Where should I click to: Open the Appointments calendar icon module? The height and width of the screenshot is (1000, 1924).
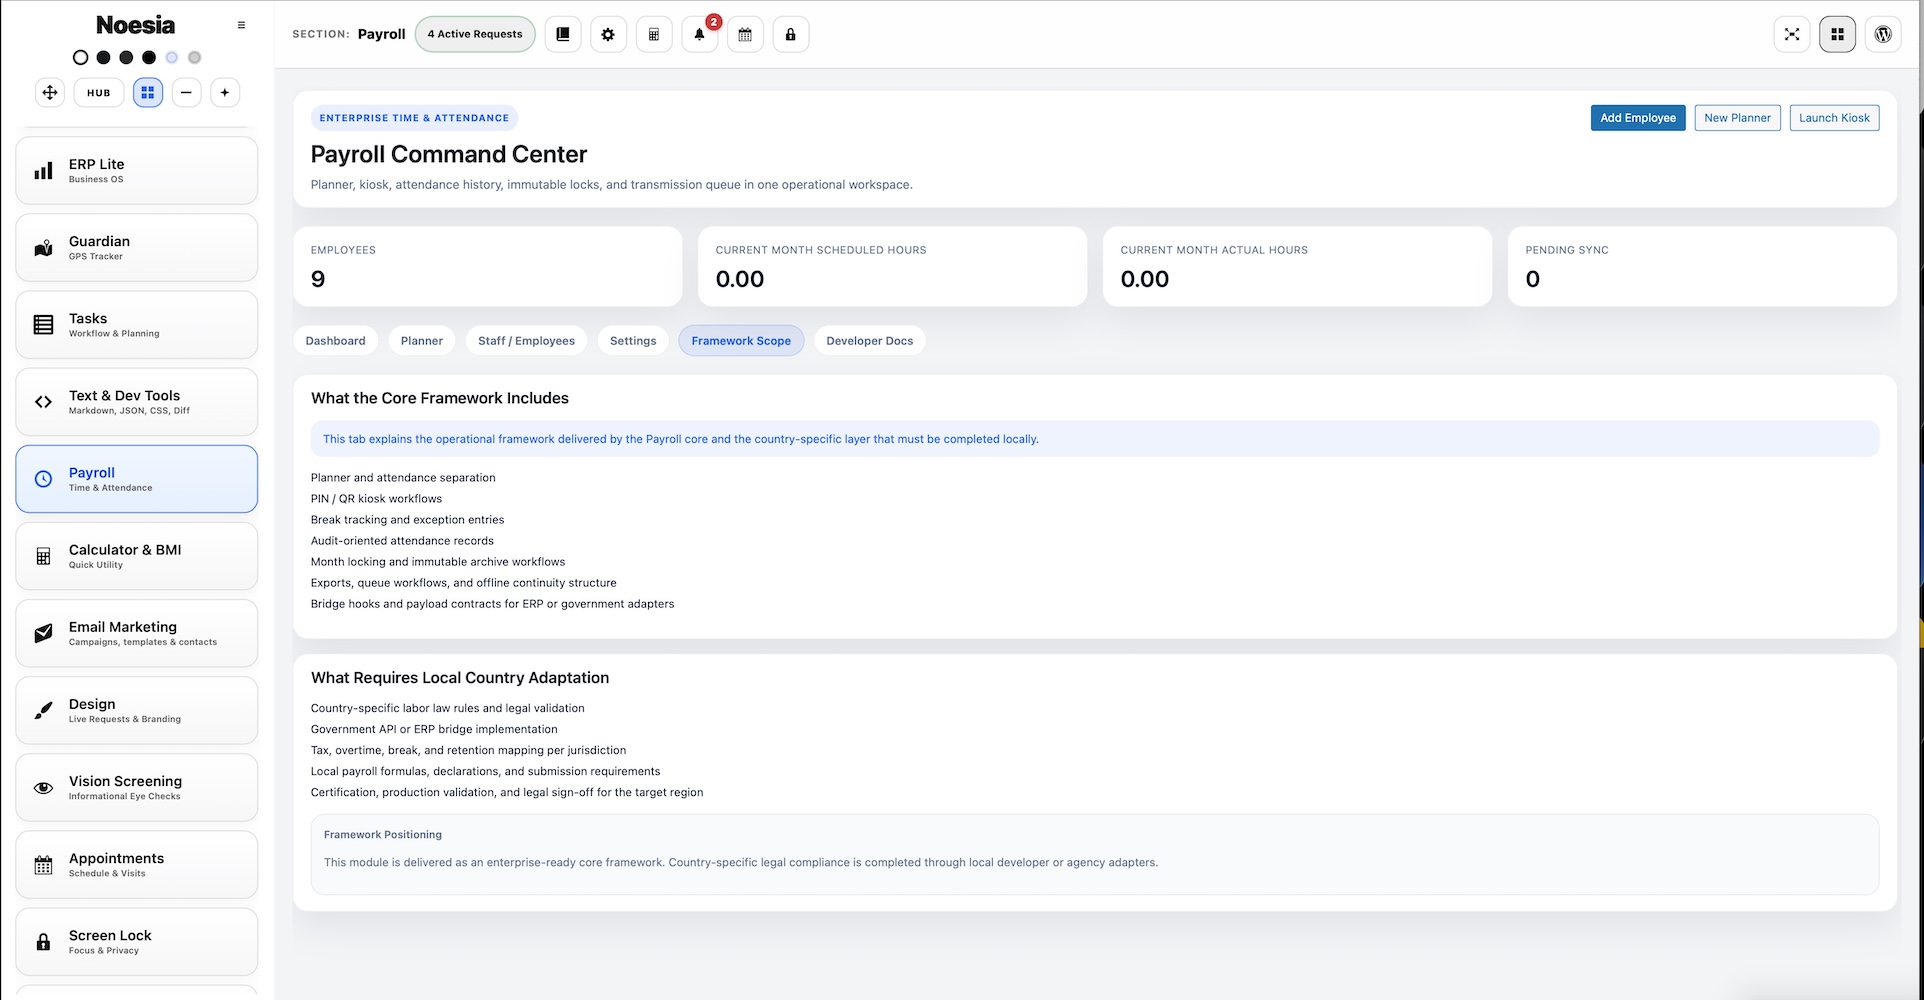click(137, 864)
